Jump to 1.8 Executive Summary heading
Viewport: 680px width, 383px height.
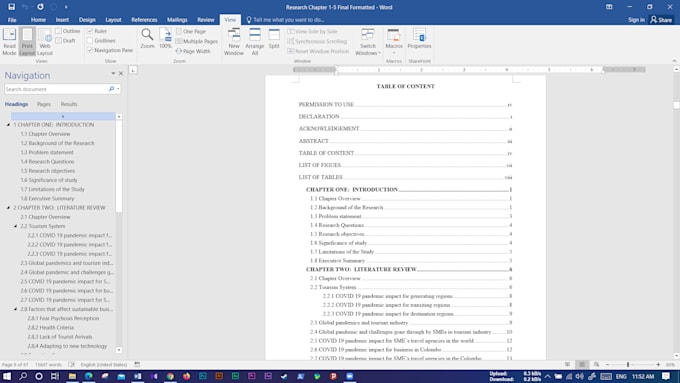click(47, 199)
